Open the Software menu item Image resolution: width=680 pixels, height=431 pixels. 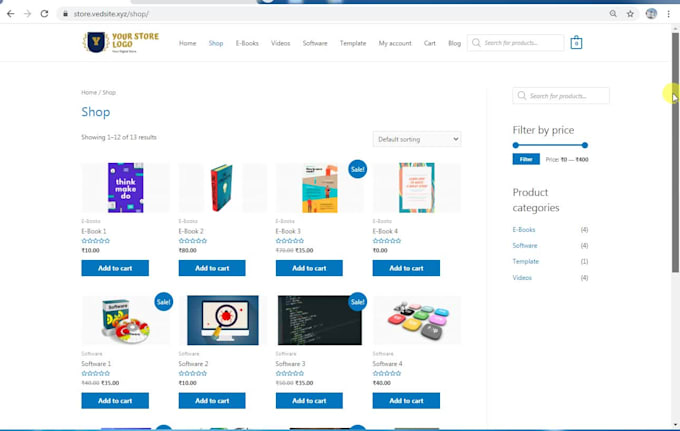(315, 43)
